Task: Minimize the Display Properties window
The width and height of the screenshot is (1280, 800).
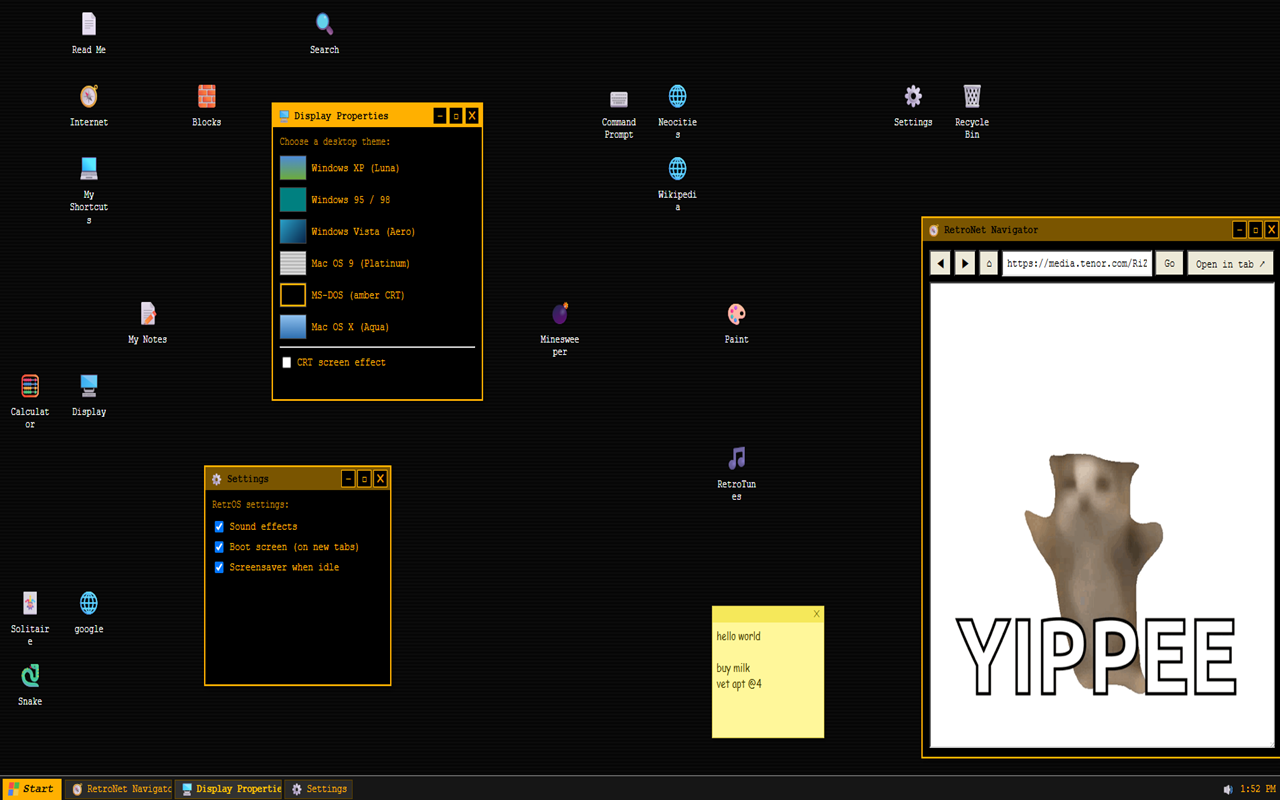Action: (440, 116)
